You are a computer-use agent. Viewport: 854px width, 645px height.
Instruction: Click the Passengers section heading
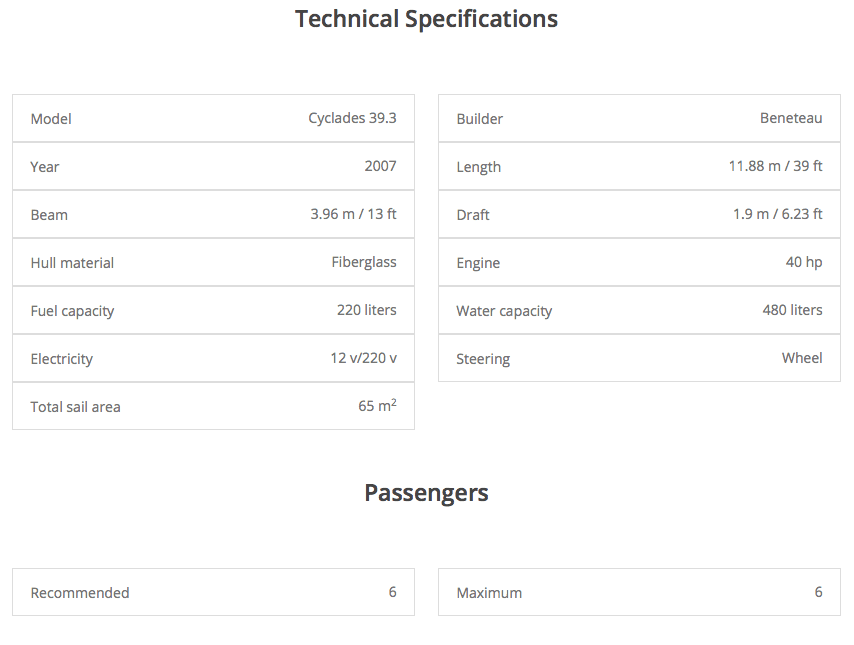point(426,493)
